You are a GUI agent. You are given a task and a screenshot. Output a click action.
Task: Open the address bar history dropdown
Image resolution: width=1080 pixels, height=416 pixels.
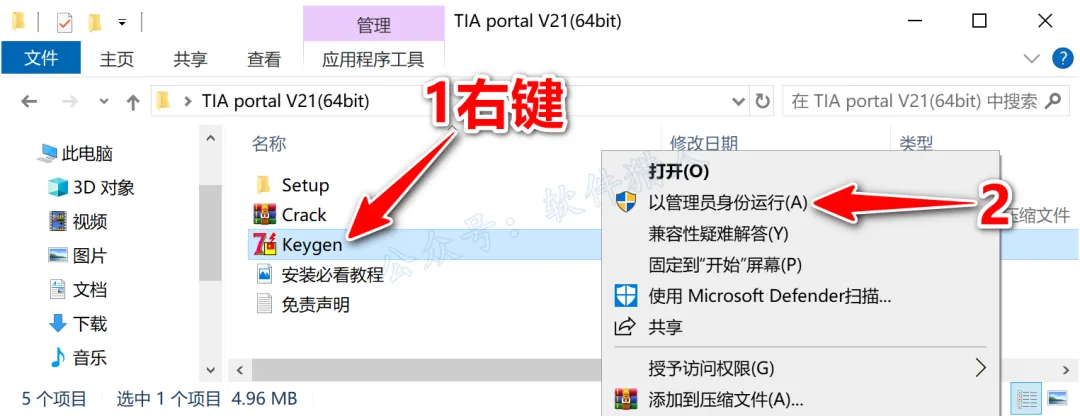click(738, 102)
